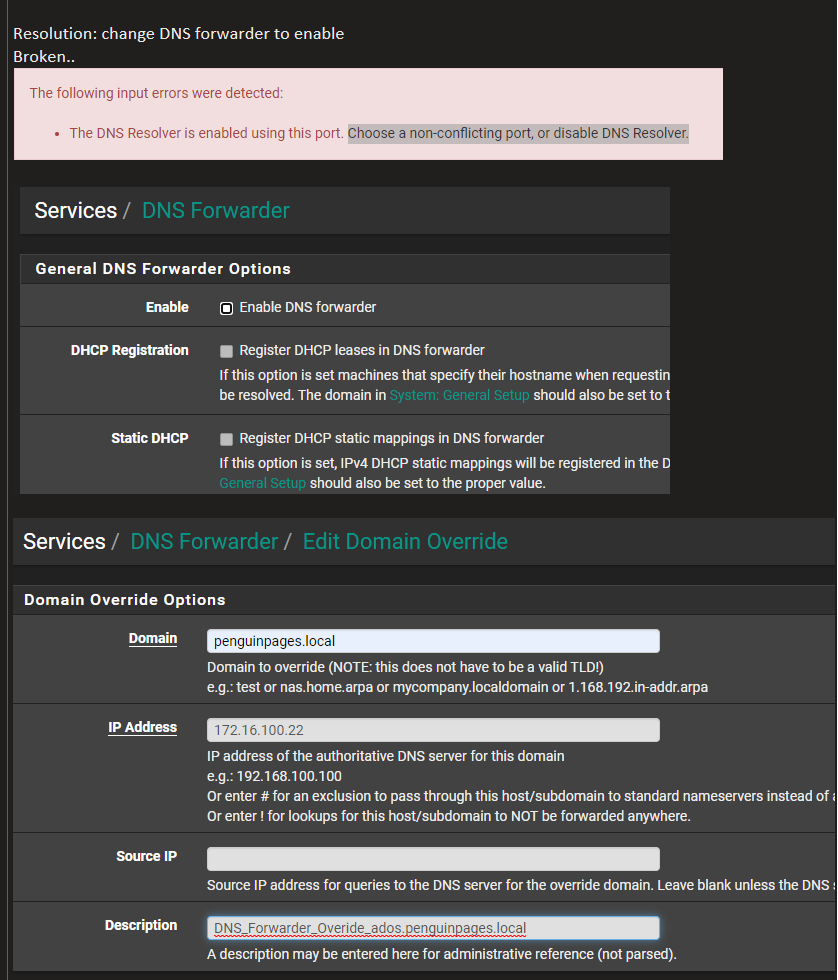Select the 'Source IP' row label
838x980 pixels.
pyautogui.click(x=146, y=856)
